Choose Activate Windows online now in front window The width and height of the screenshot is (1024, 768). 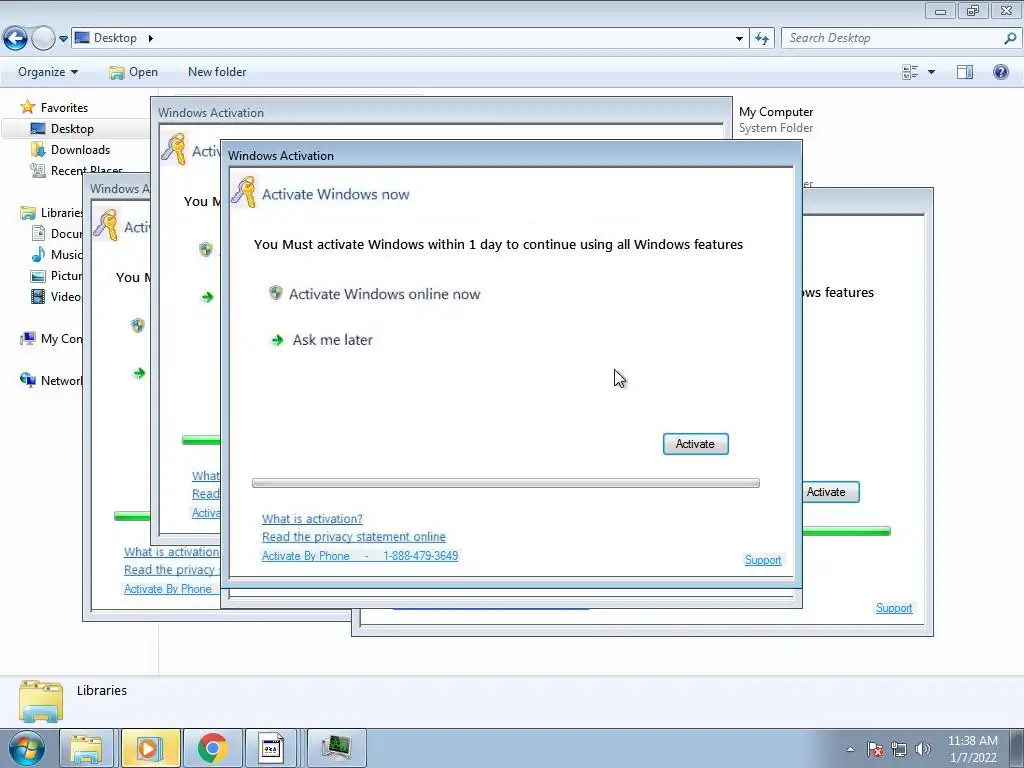[385, 294]
